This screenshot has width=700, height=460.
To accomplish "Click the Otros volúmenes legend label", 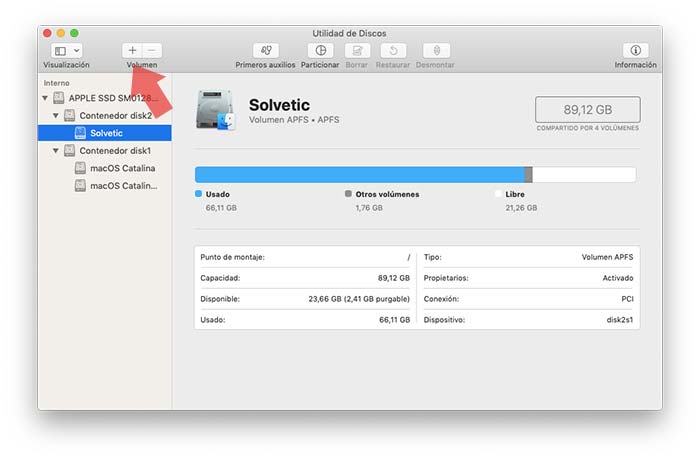I will (x=387, y=194).
